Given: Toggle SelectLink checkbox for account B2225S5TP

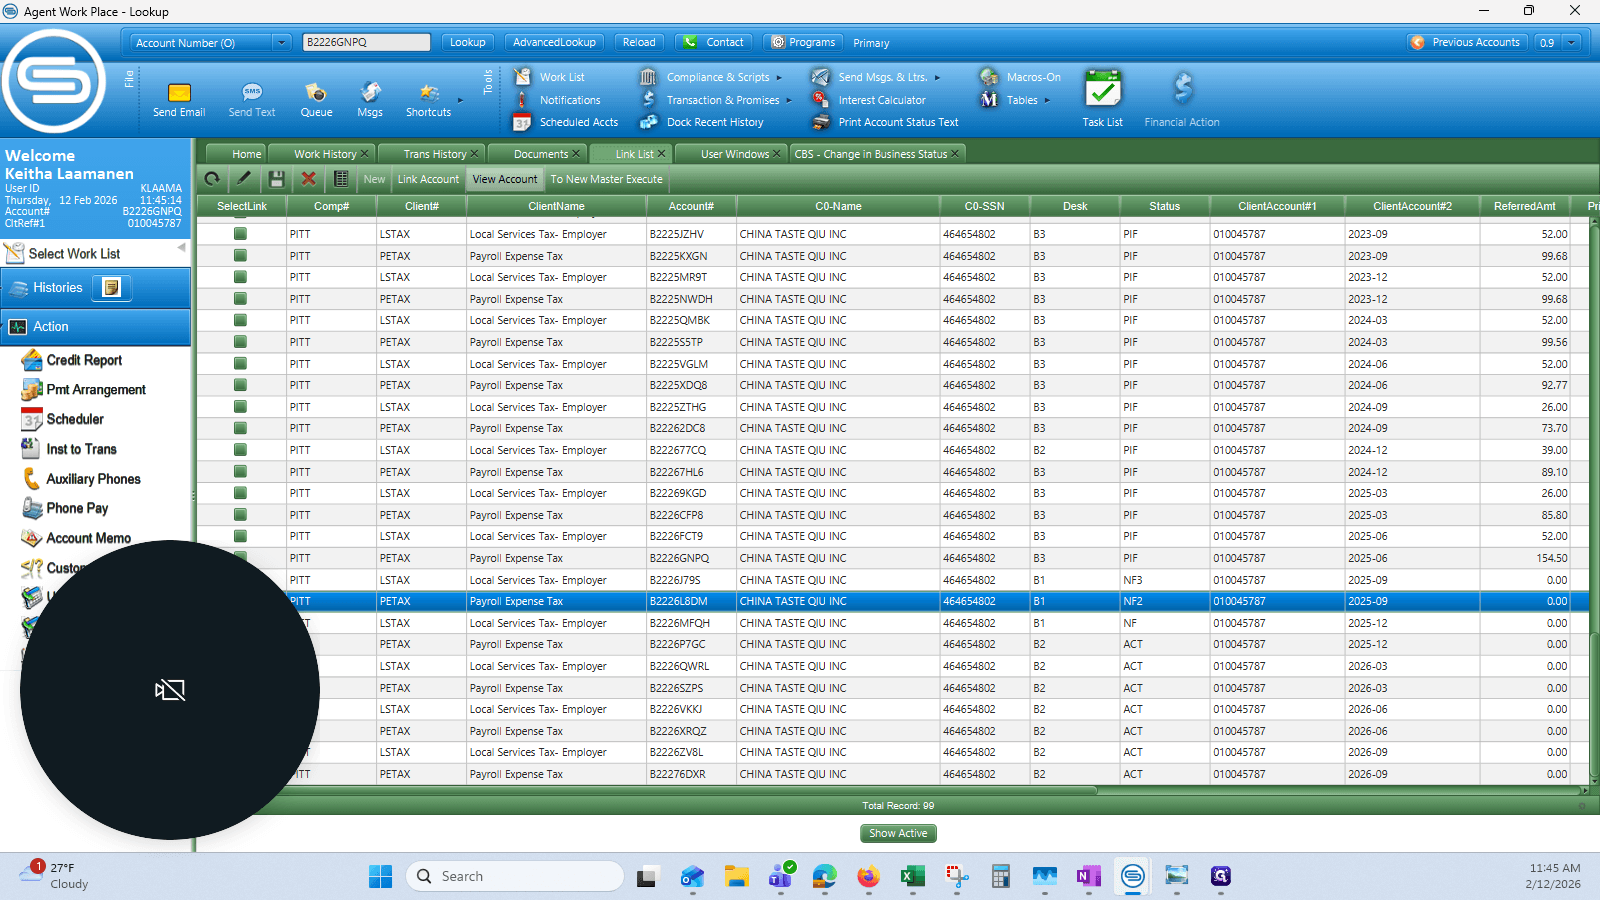Looking at the screenshot, I should (241, 342).
